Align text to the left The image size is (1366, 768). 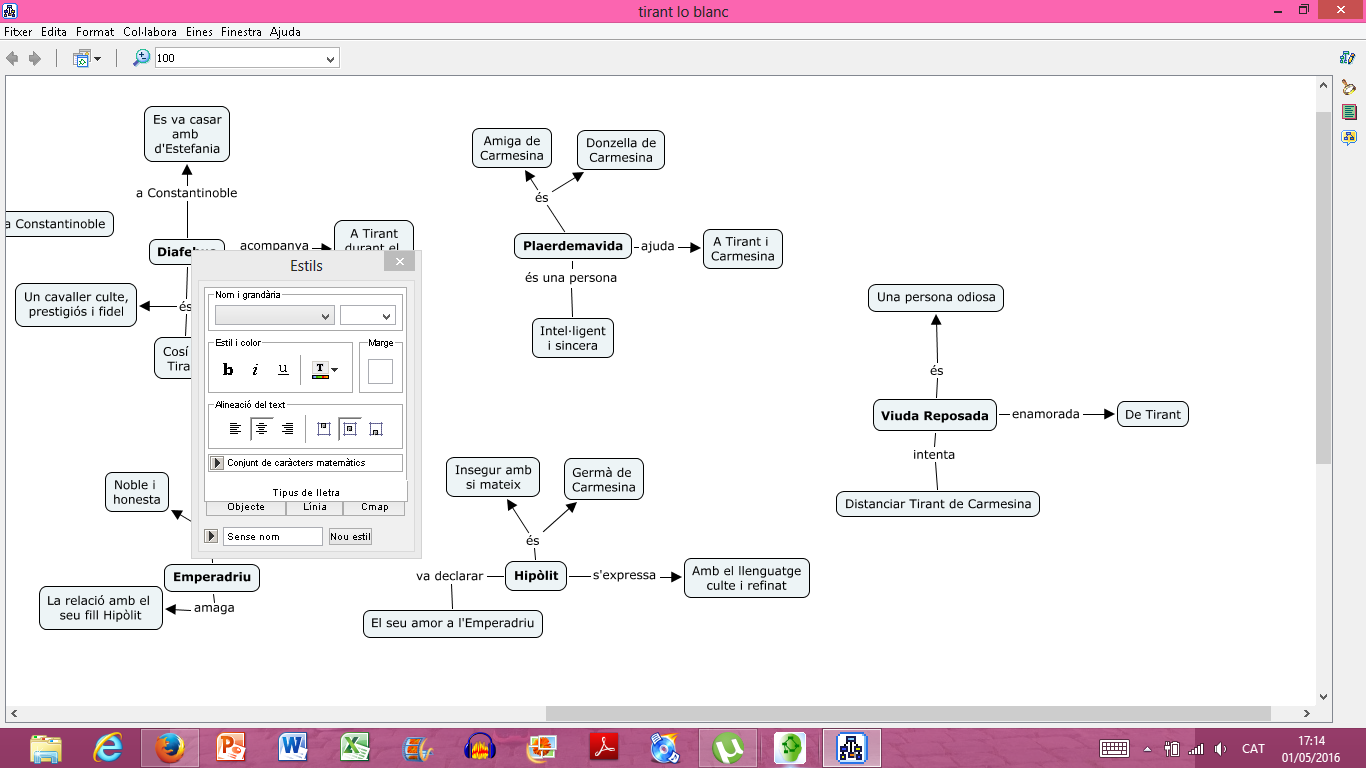pos(235,429)
